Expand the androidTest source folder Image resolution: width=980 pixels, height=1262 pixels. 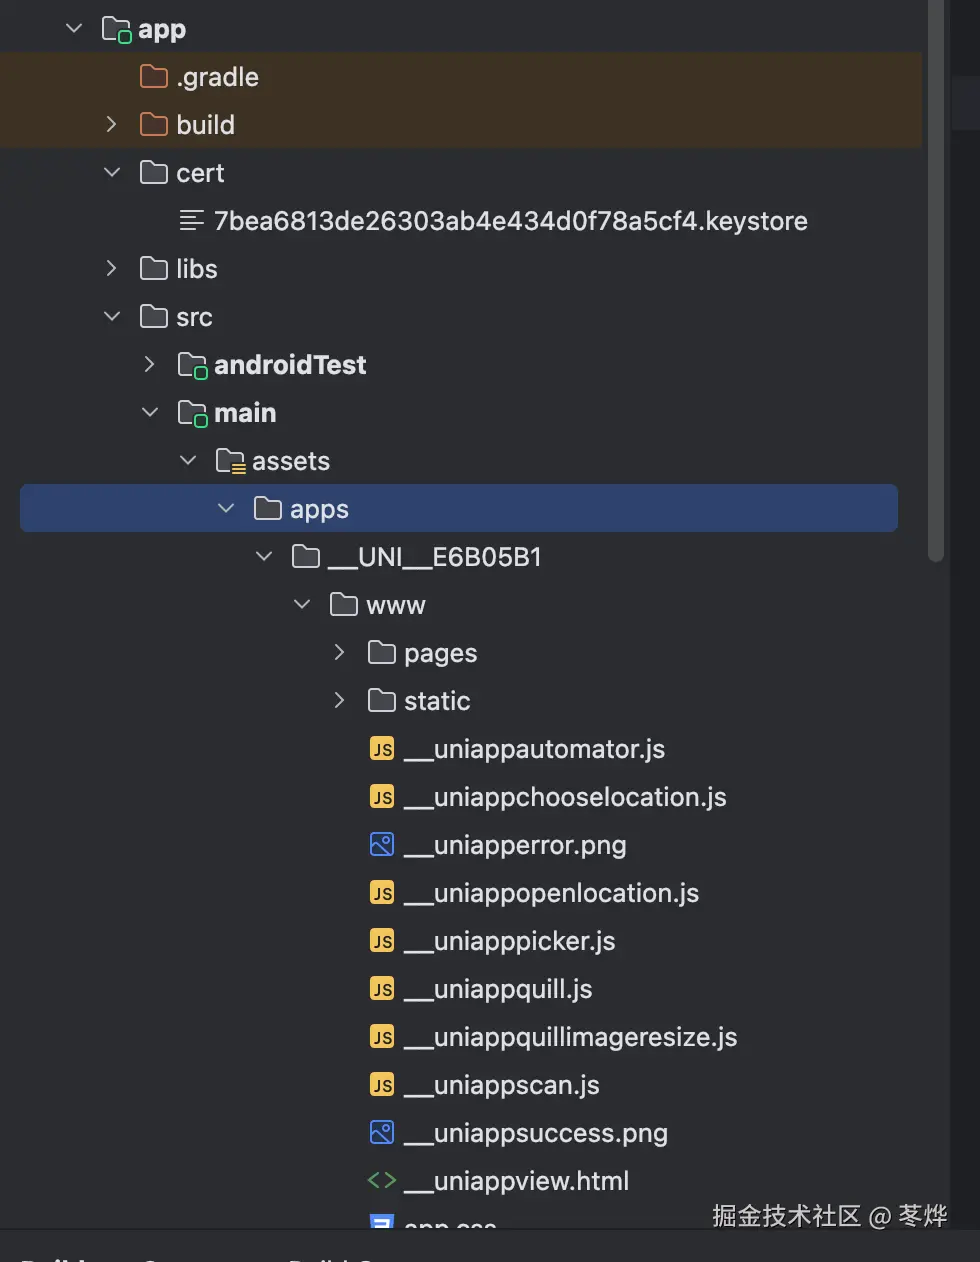149,365
